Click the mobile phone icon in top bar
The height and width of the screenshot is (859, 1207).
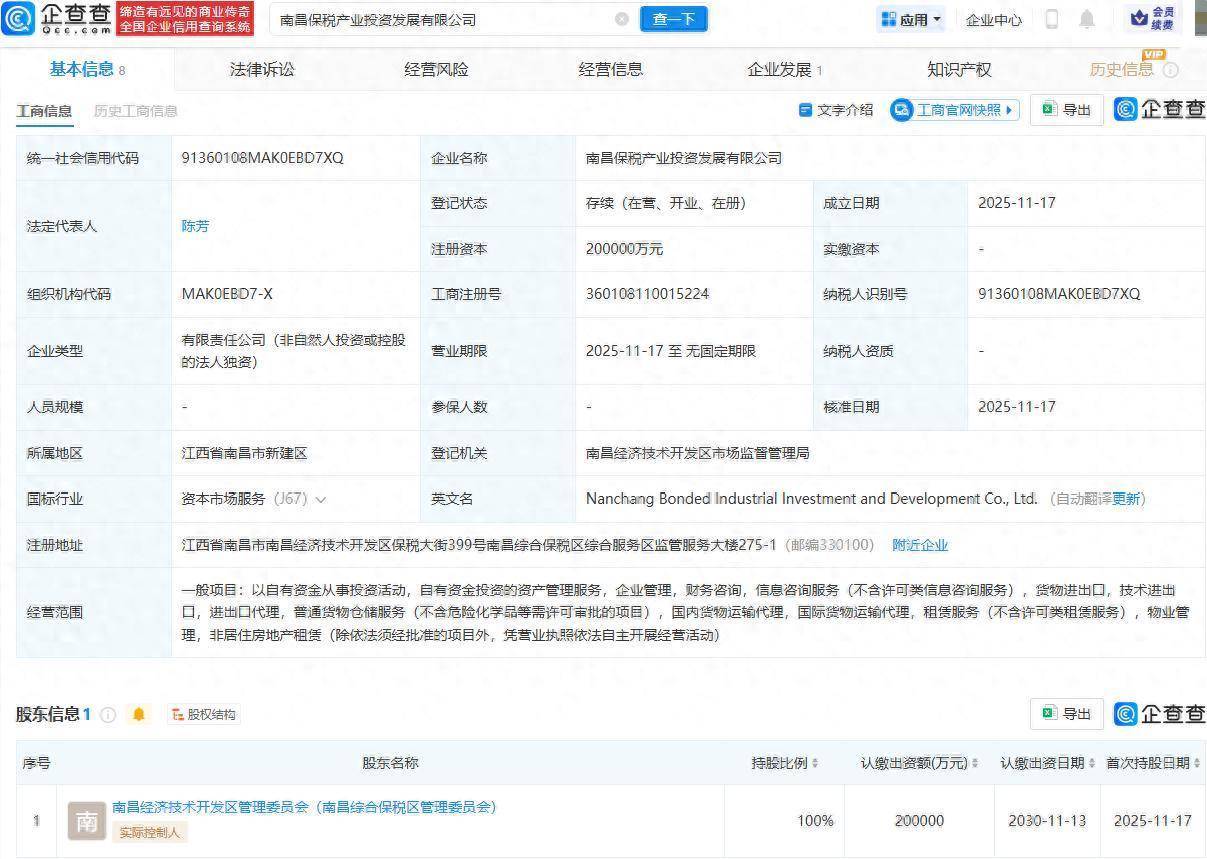coord(1053,19)
